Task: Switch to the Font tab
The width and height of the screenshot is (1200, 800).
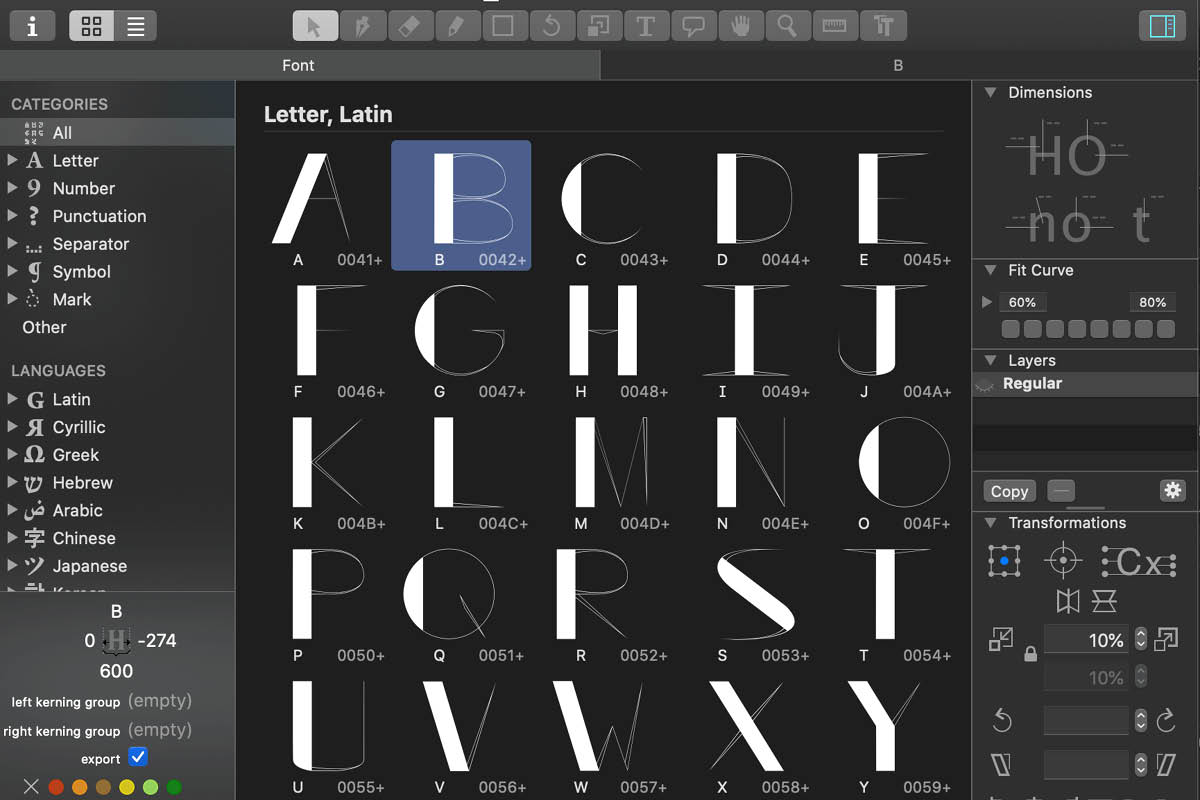Action: click(298, 65)
